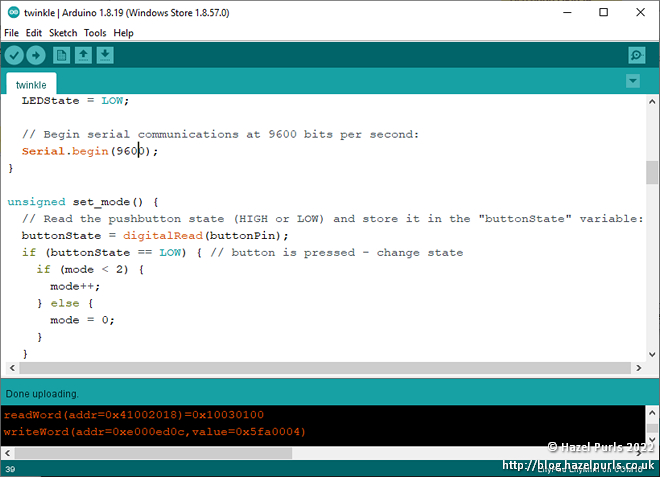Click console scrollbar up arrow
Image resolution: width=660 pixels, height=477 pixels.
tap(652, 413)
